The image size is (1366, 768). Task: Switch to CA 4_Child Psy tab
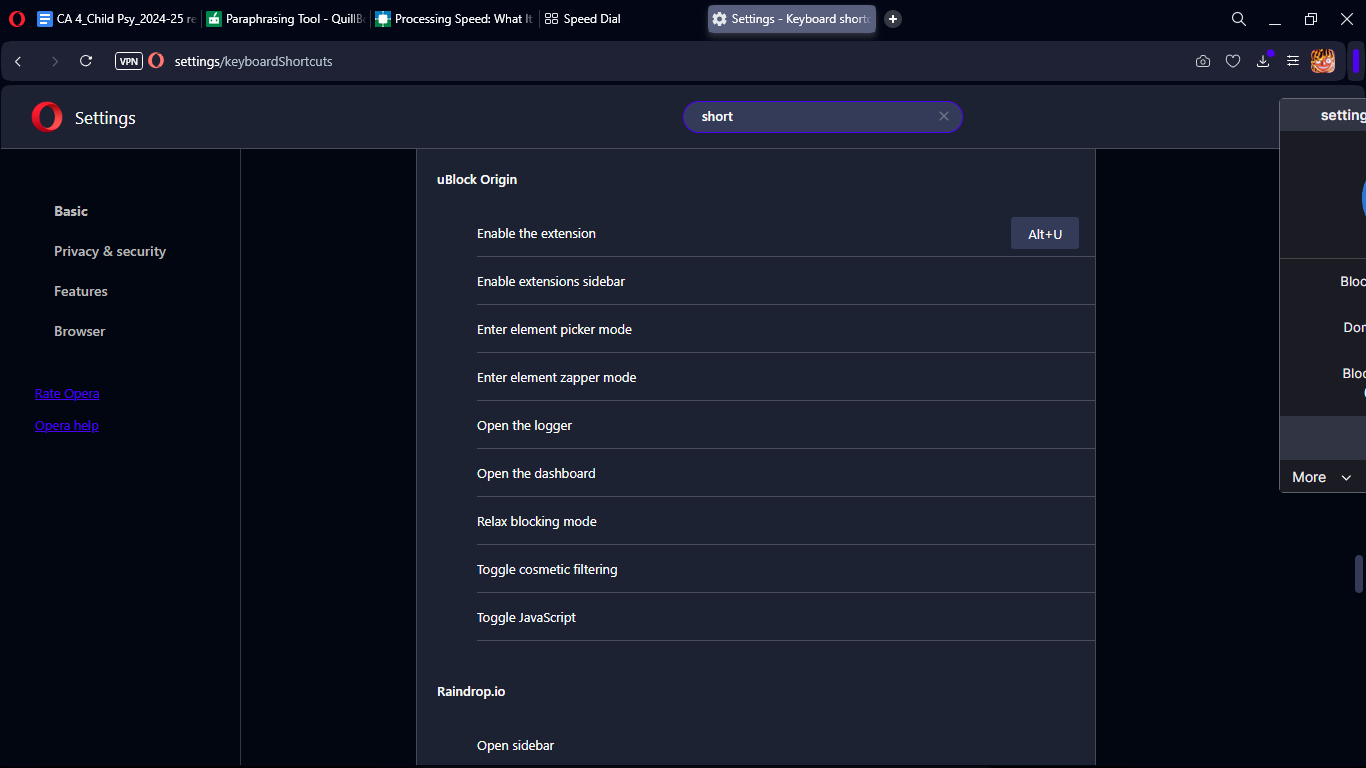pos(116,19)
